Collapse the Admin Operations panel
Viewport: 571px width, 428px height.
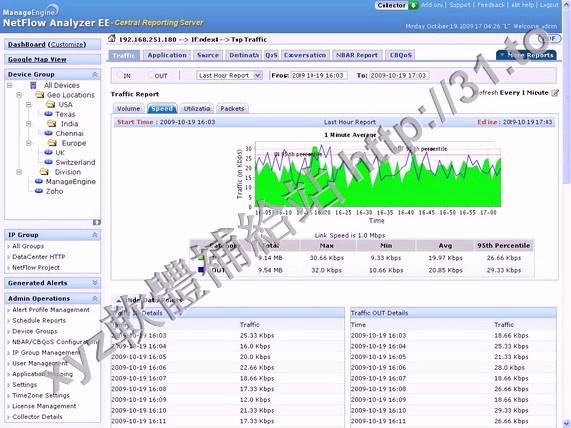click(95, 298)
